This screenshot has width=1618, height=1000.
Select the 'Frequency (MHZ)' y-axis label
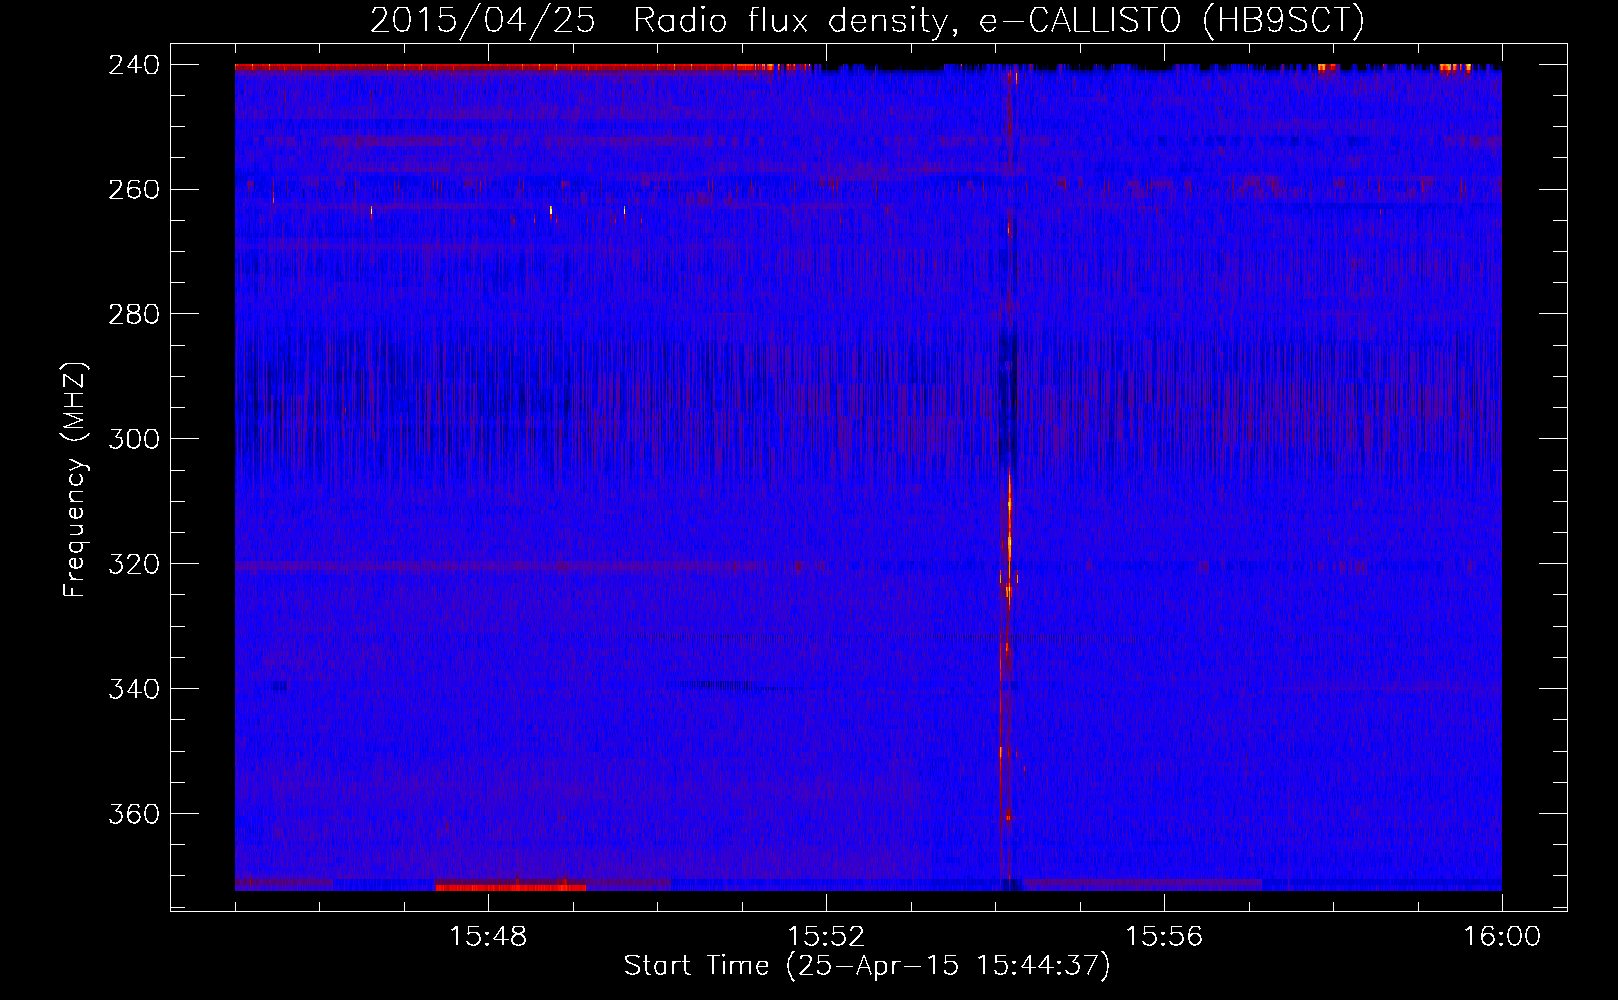75,479
